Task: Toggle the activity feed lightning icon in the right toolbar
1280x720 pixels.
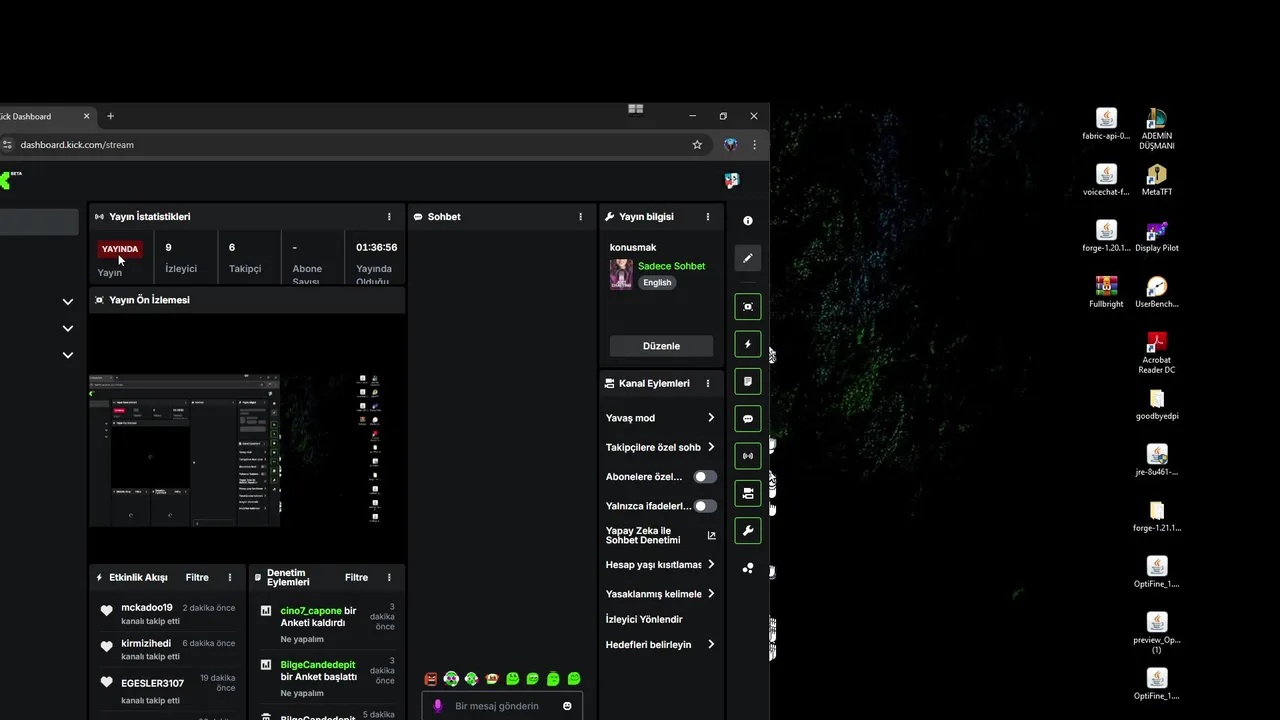Action: [748, 344]
